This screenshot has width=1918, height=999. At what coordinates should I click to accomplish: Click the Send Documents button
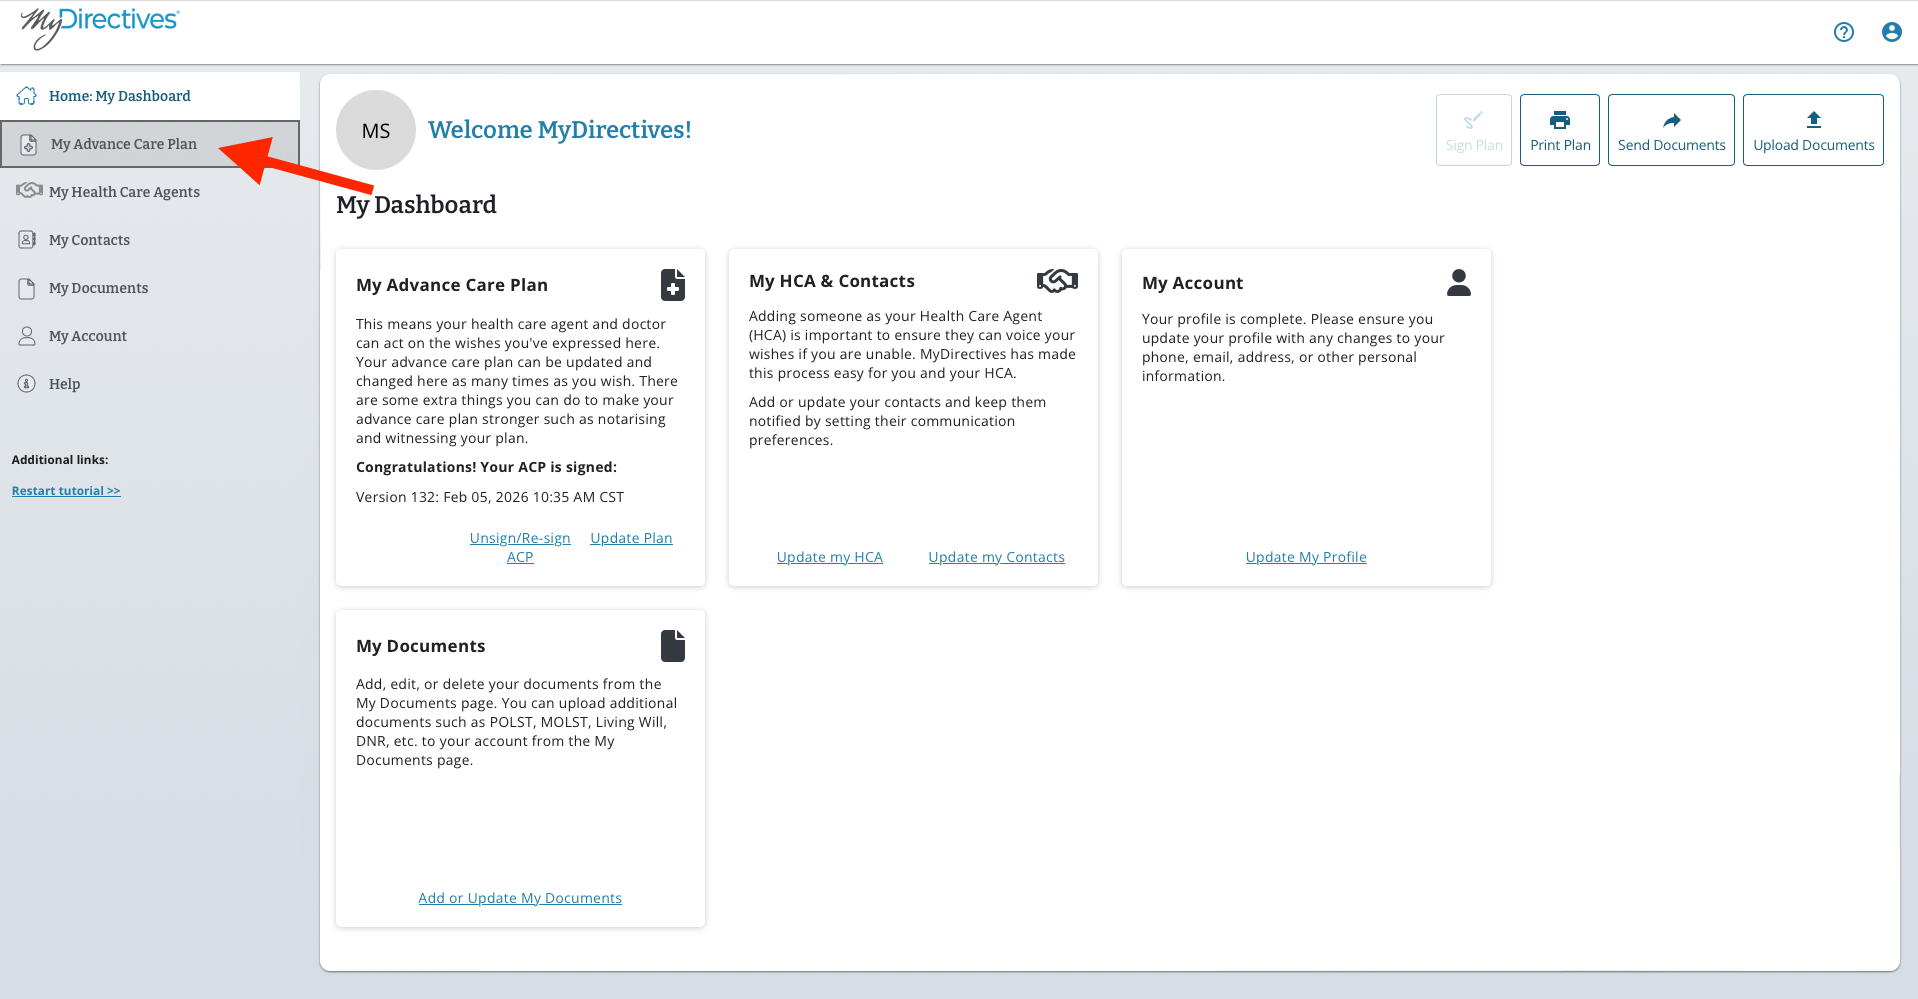click(1670, 130)
